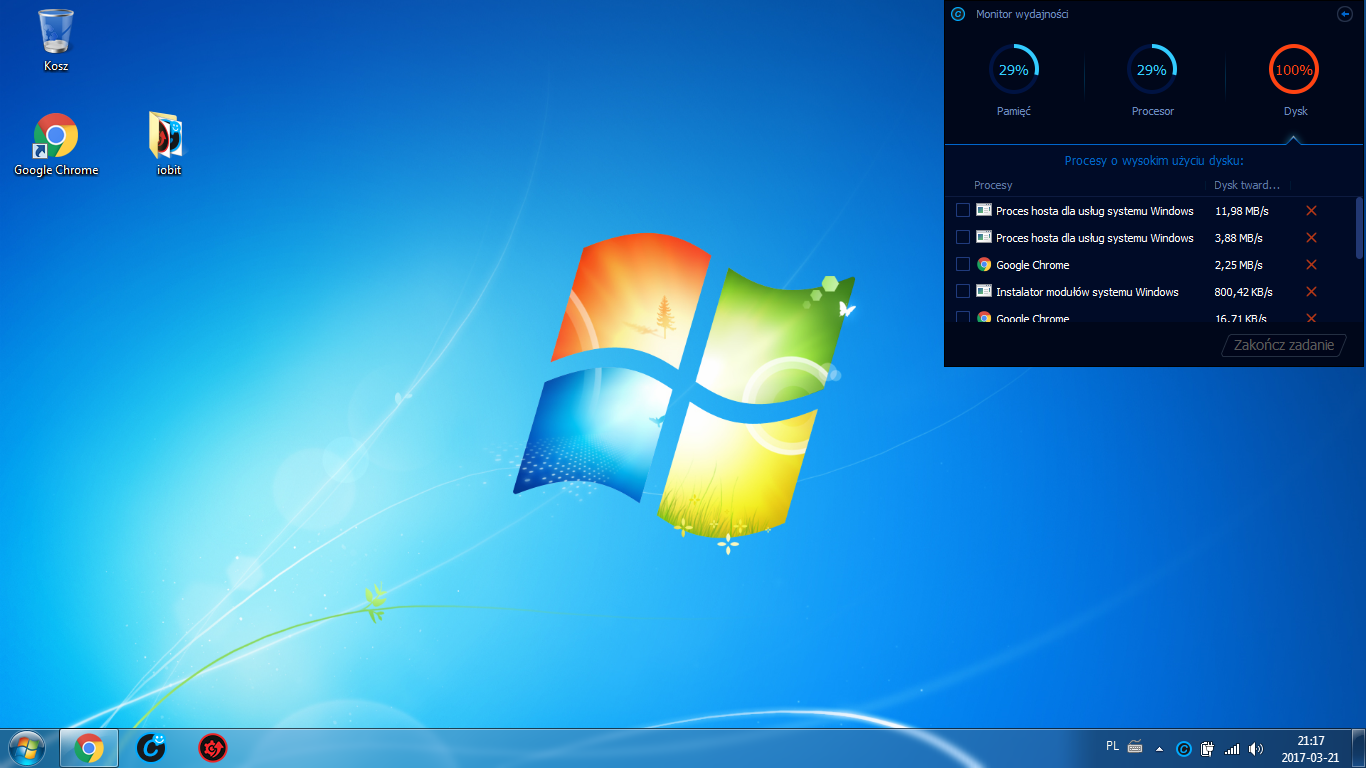Screen dimensions: 1366x768
Task: Click the Instalator modułów row icon
Action: (x=984, y=291)
